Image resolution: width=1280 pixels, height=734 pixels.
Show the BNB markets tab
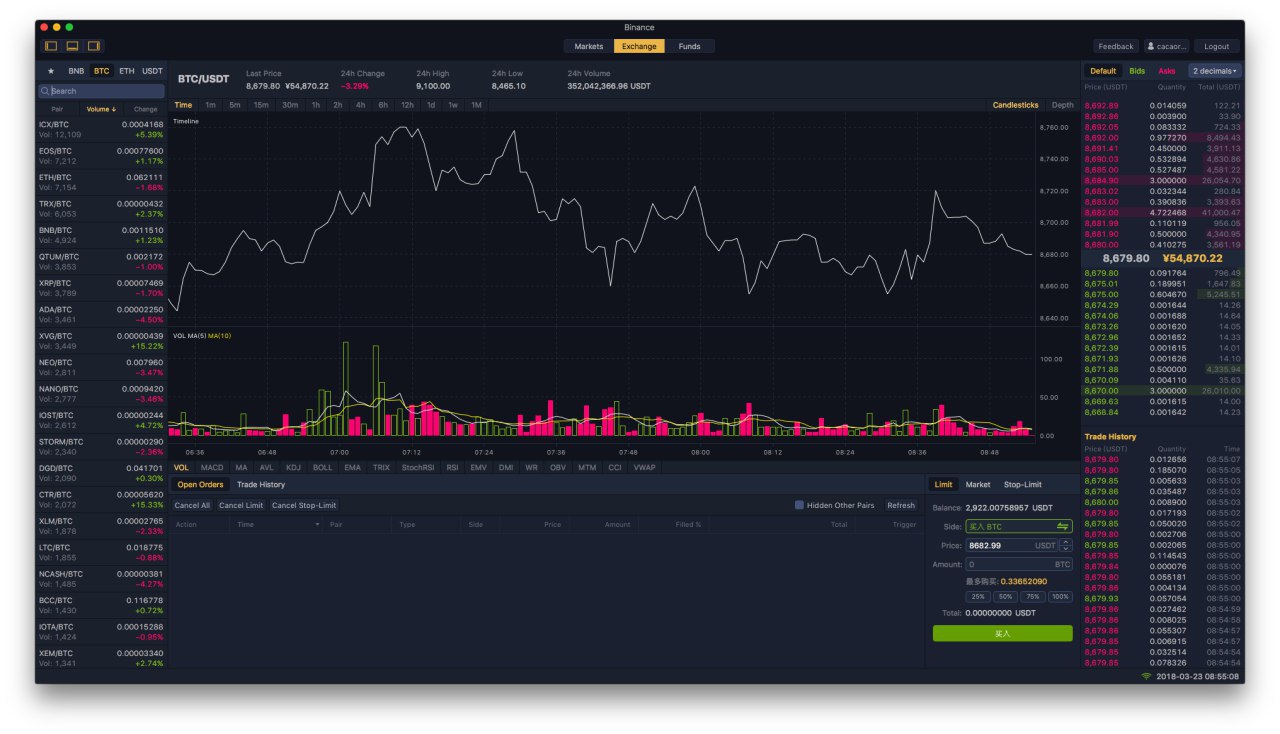76,71
